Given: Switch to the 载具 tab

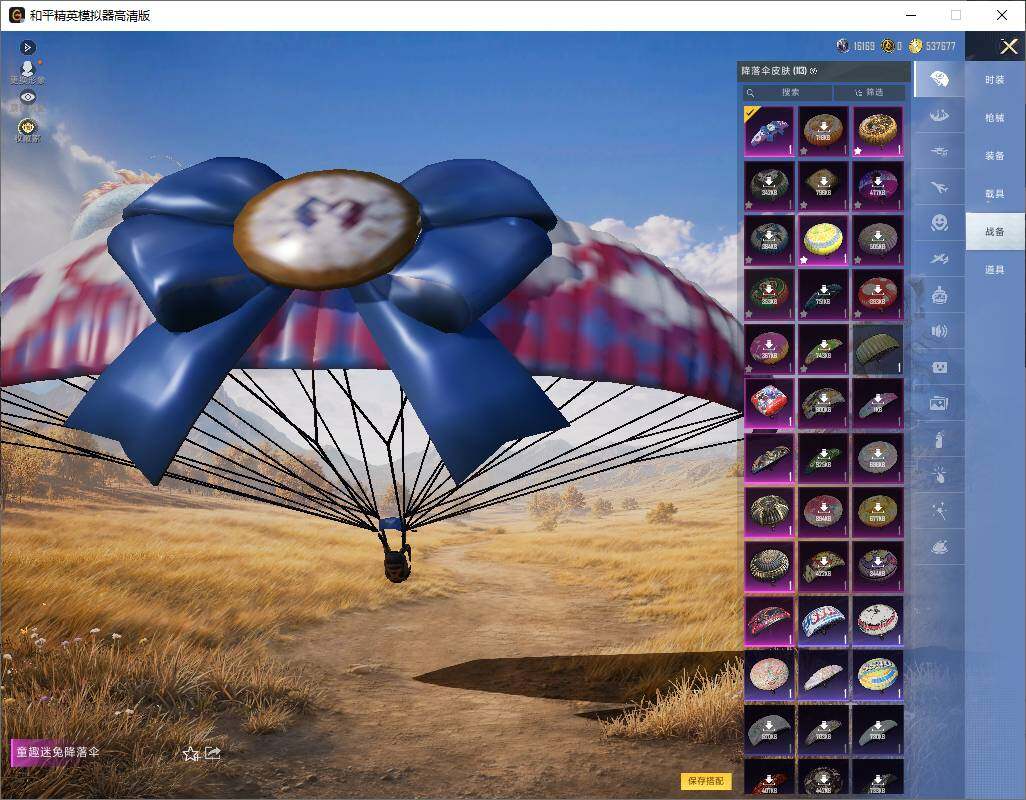Looking at the screenshot, I should [x=995, y=194].
